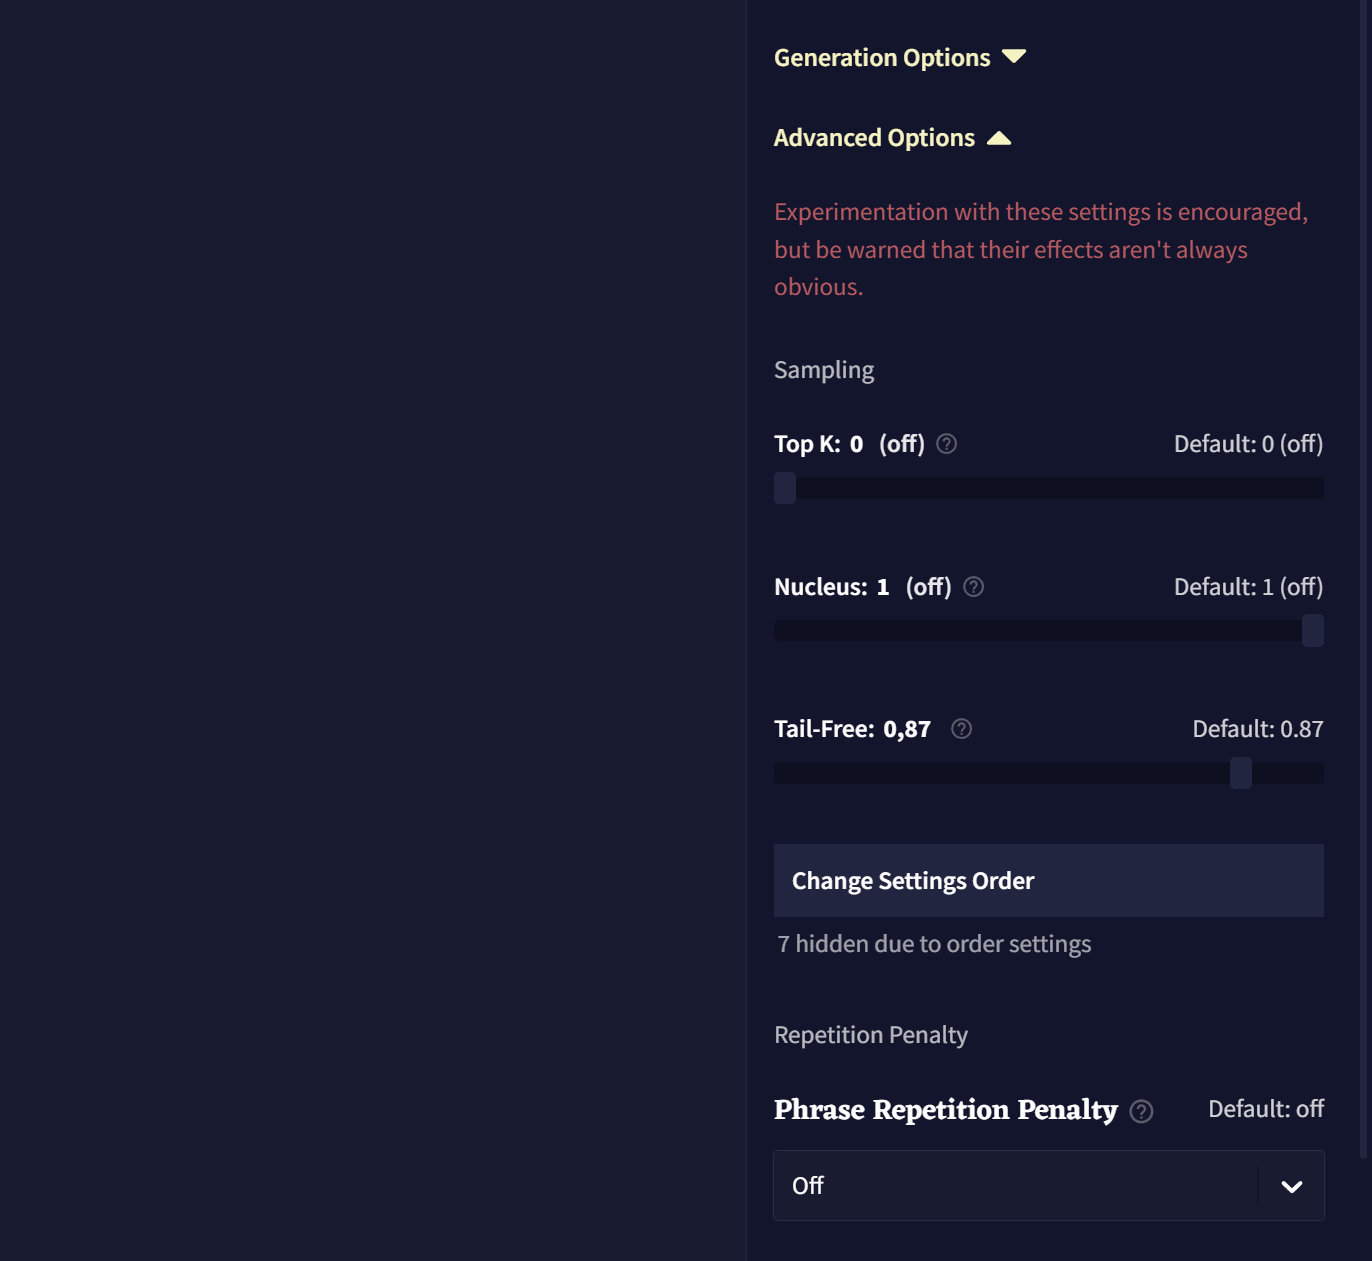Click the Tail-Free slider handle
Screen dimensions: 1372x1261
point(1240,773)
